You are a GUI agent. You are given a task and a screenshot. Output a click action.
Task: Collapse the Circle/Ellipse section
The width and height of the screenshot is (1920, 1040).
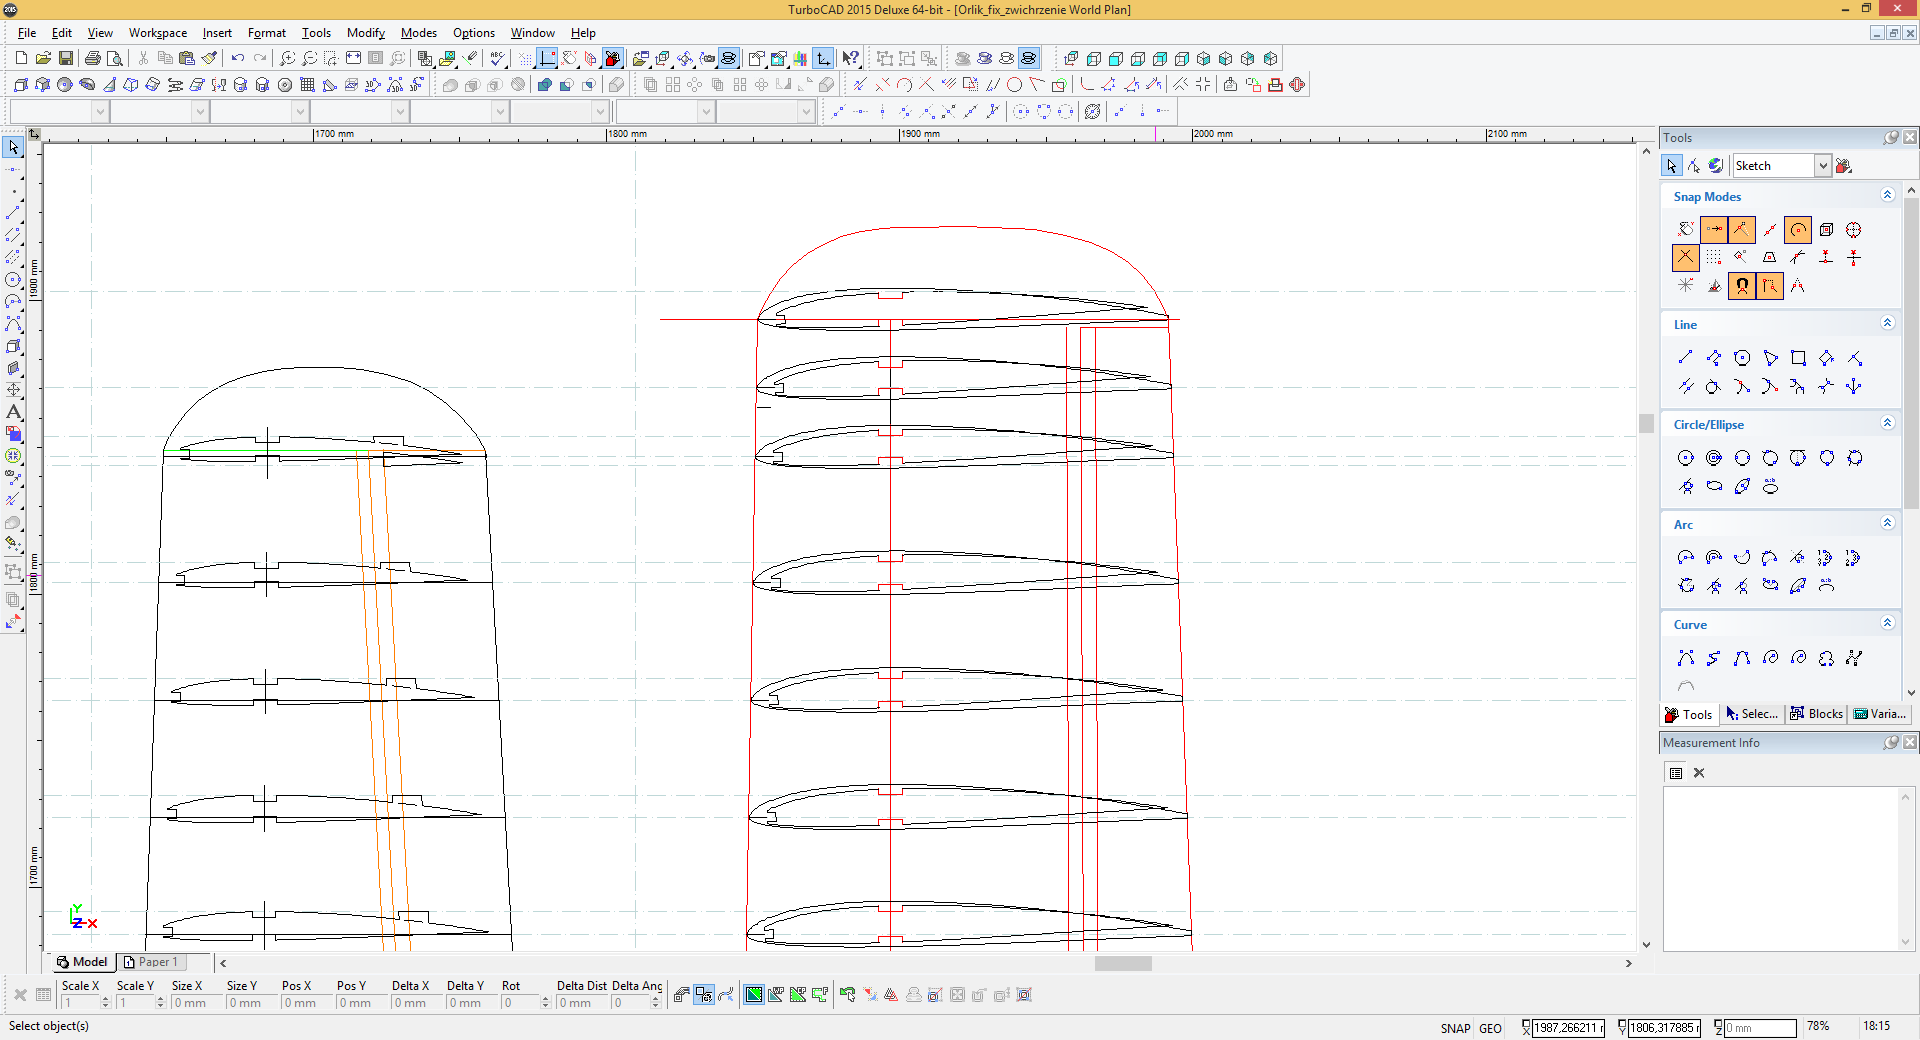pyautogui.click(x=1887, y=424)
